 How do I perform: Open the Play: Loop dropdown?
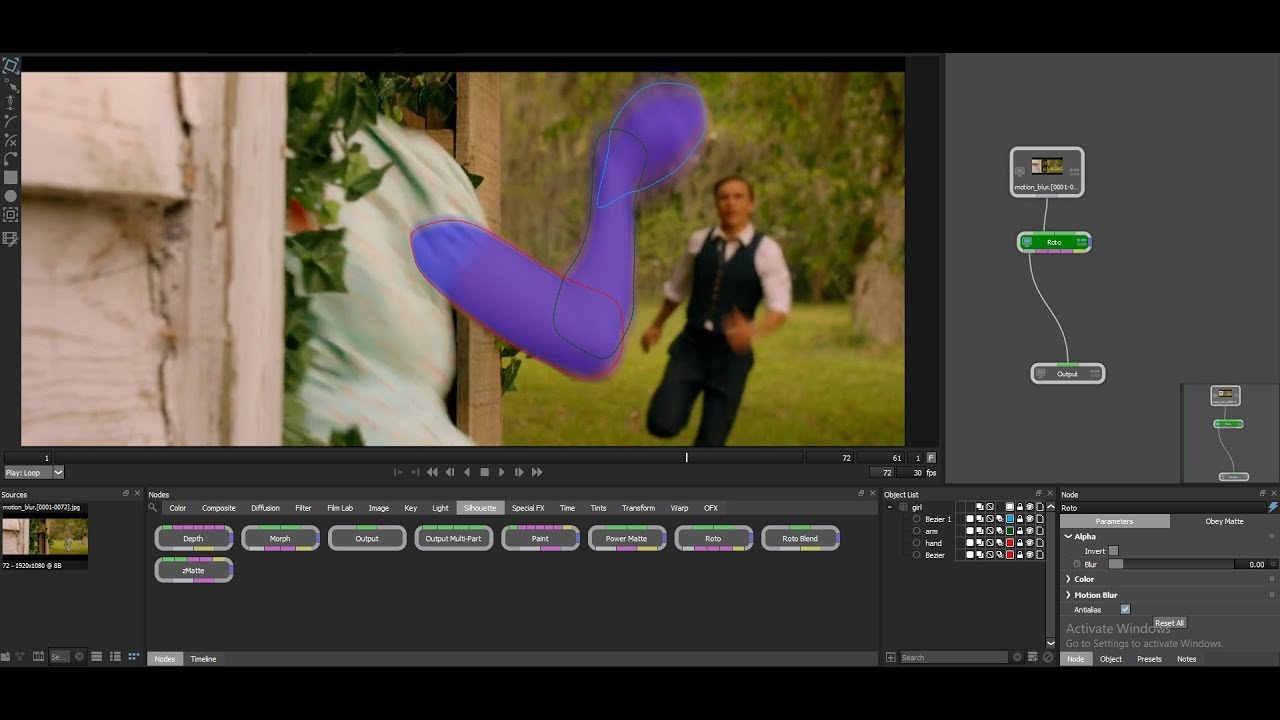[34, 472]
